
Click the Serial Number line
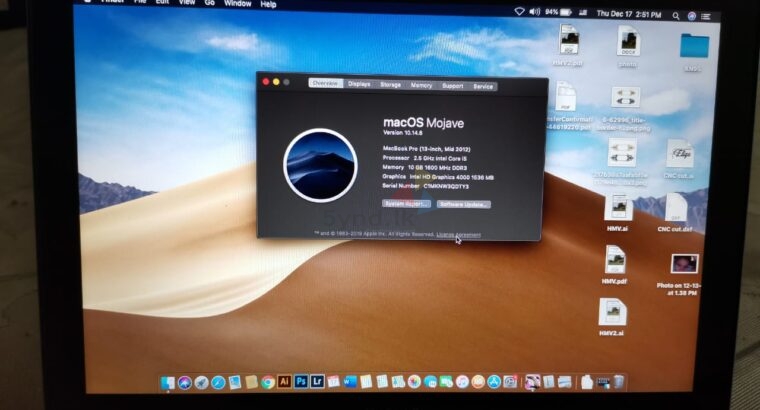[x=426, y=186]
